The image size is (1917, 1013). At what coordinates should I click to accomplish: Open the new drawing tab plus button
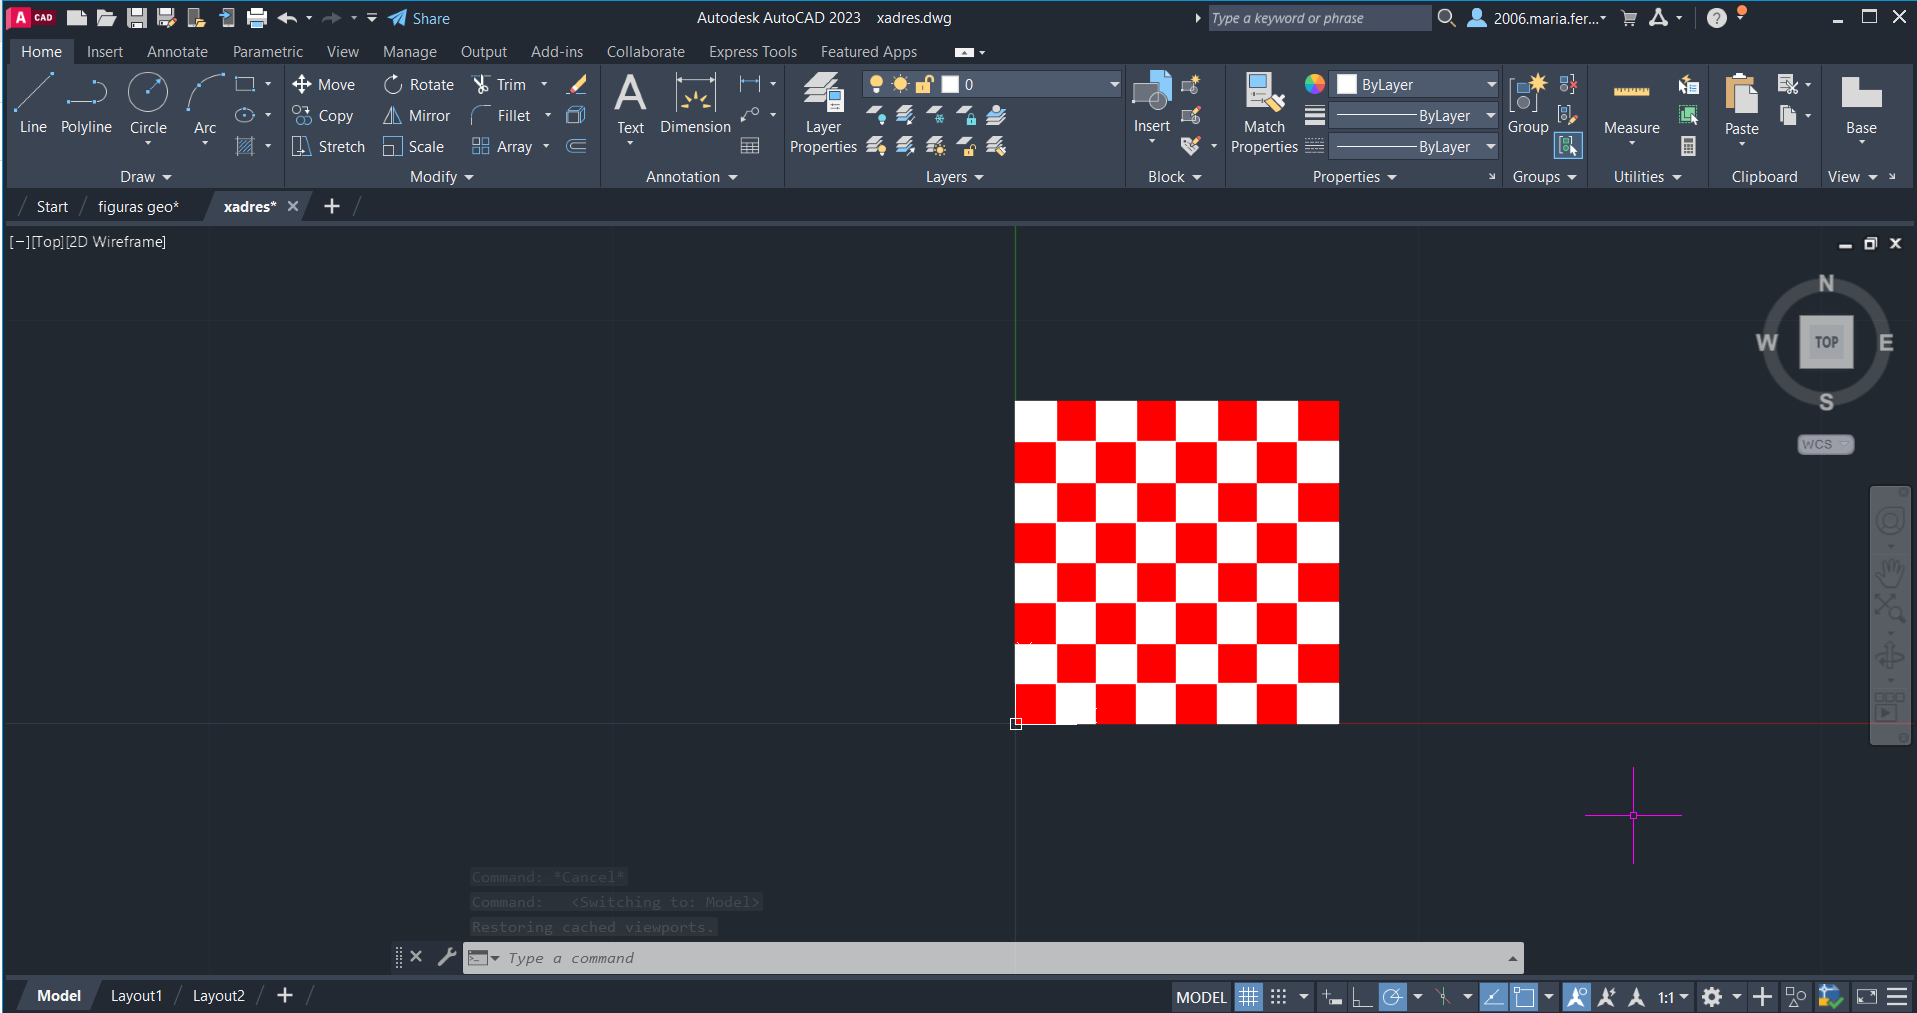332,206
